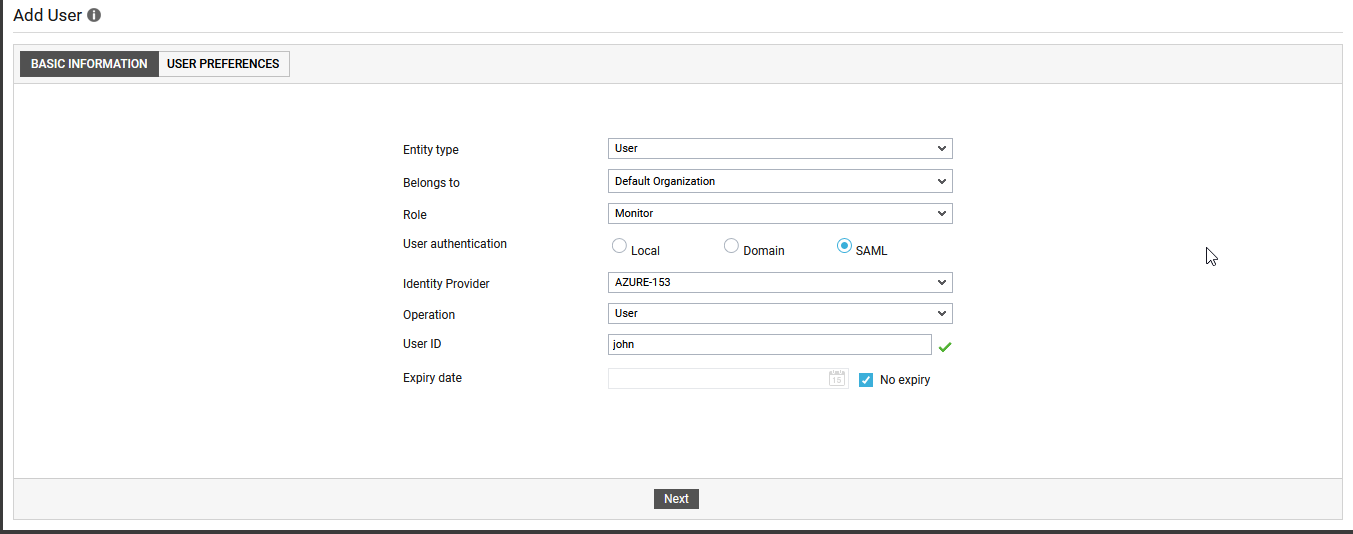Click the info icon beside Add User

[94, 16]
